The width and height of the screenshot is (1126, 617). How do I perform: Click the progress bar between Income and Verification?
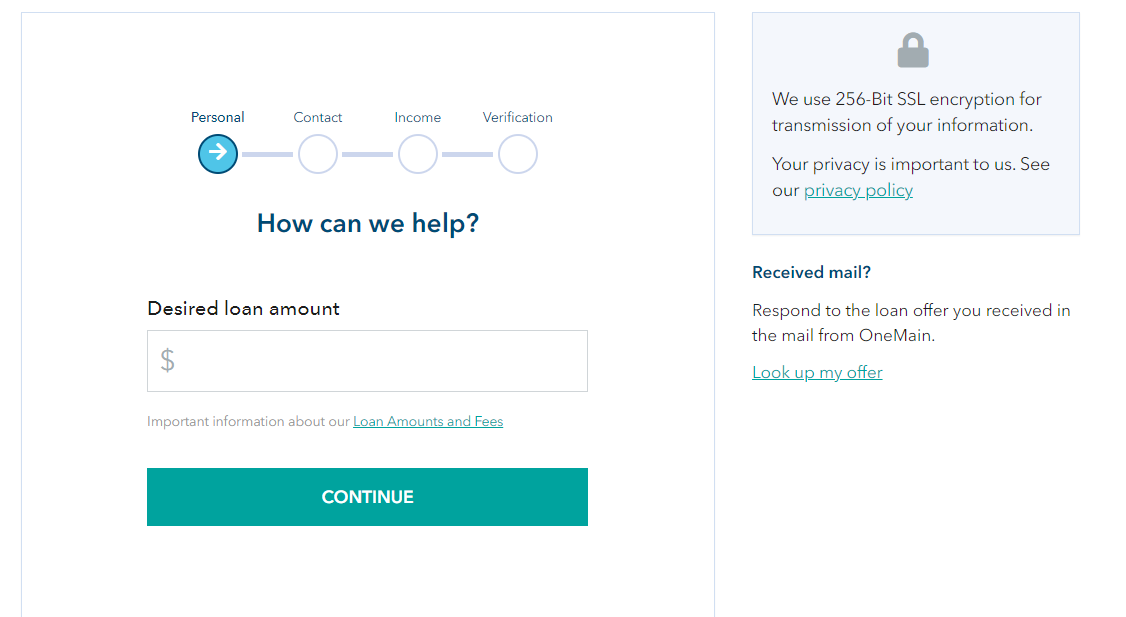coord(467,154)
